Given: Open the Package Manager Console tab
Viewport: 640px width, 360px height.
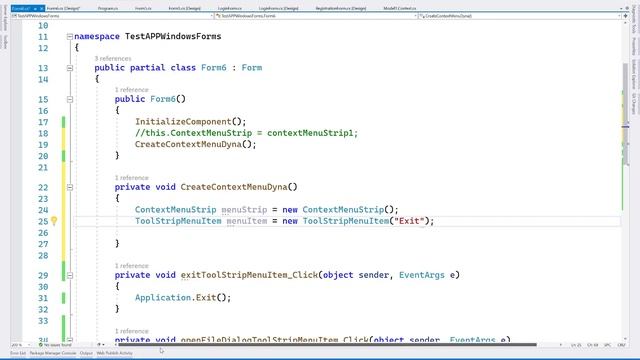Looking at the screenshot, I should coord(53,353).
